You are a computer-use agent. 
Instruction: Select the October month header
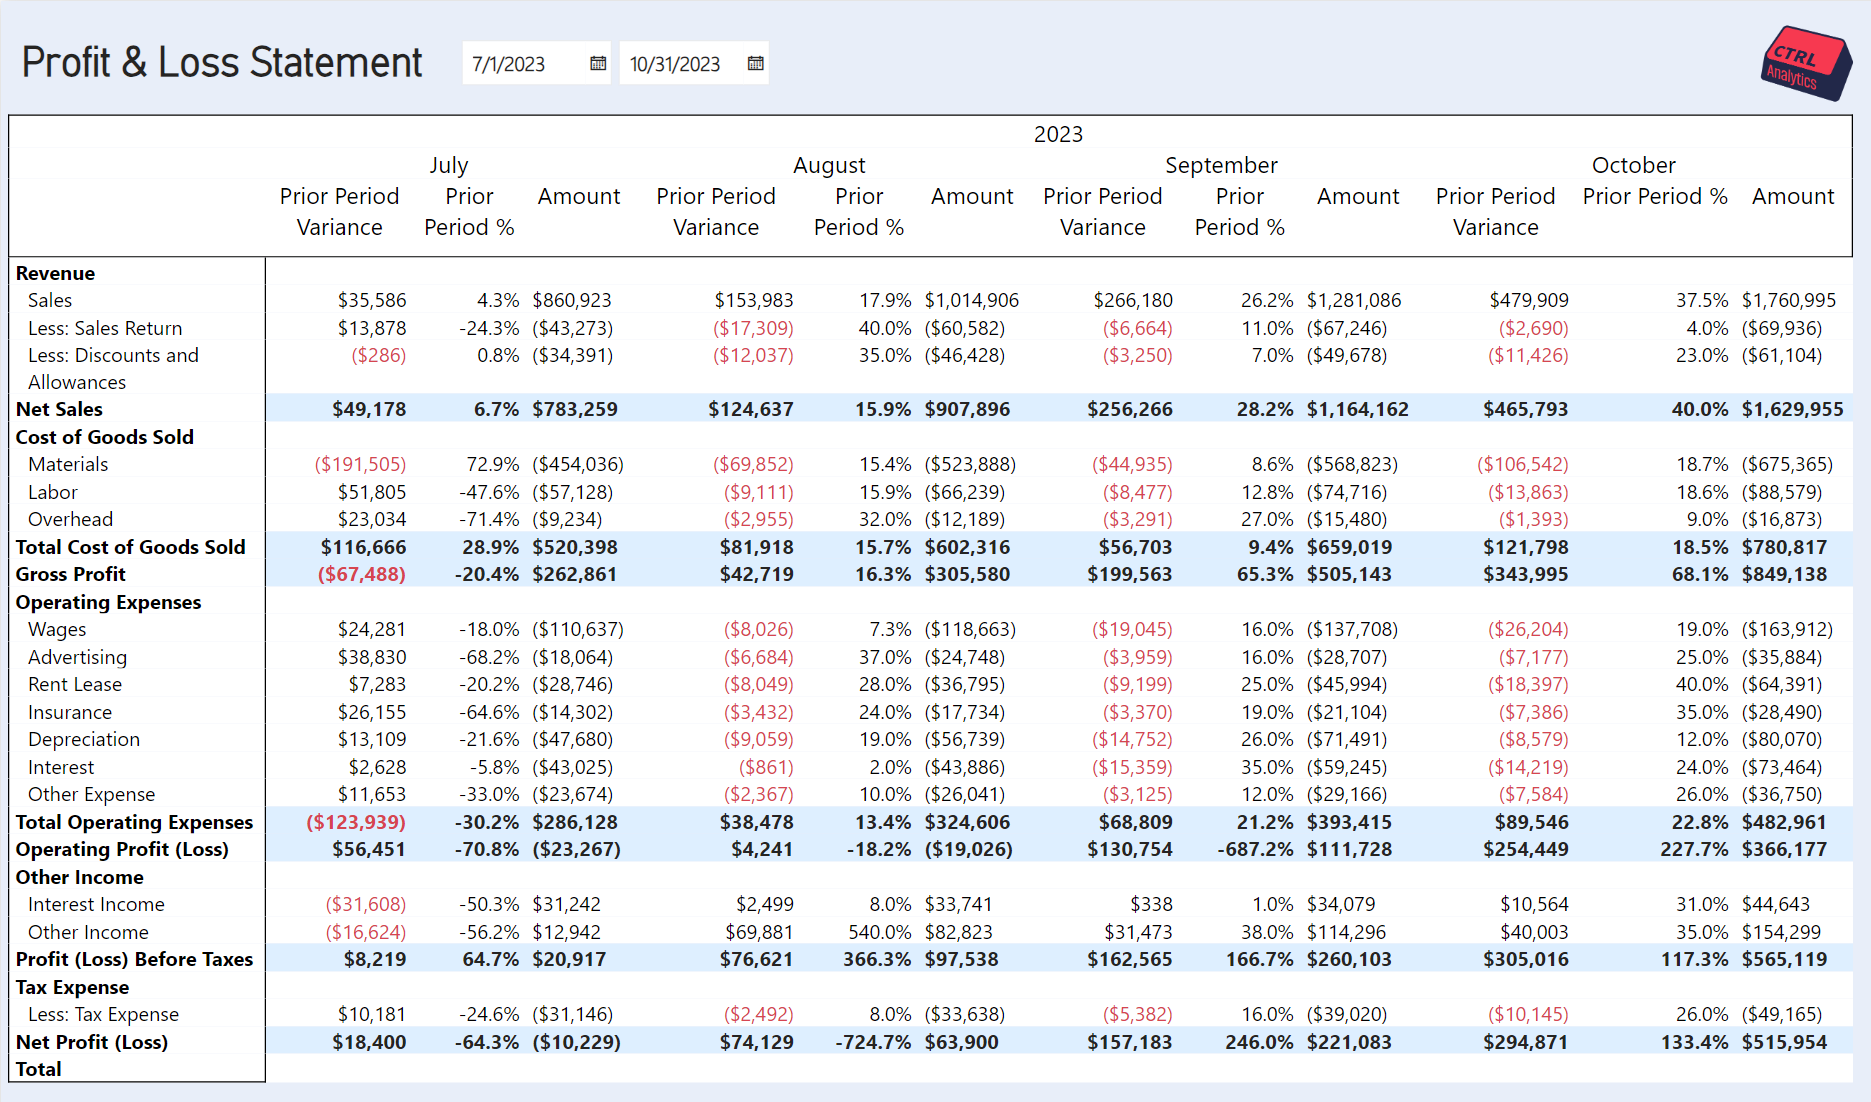pos(1633,165)
